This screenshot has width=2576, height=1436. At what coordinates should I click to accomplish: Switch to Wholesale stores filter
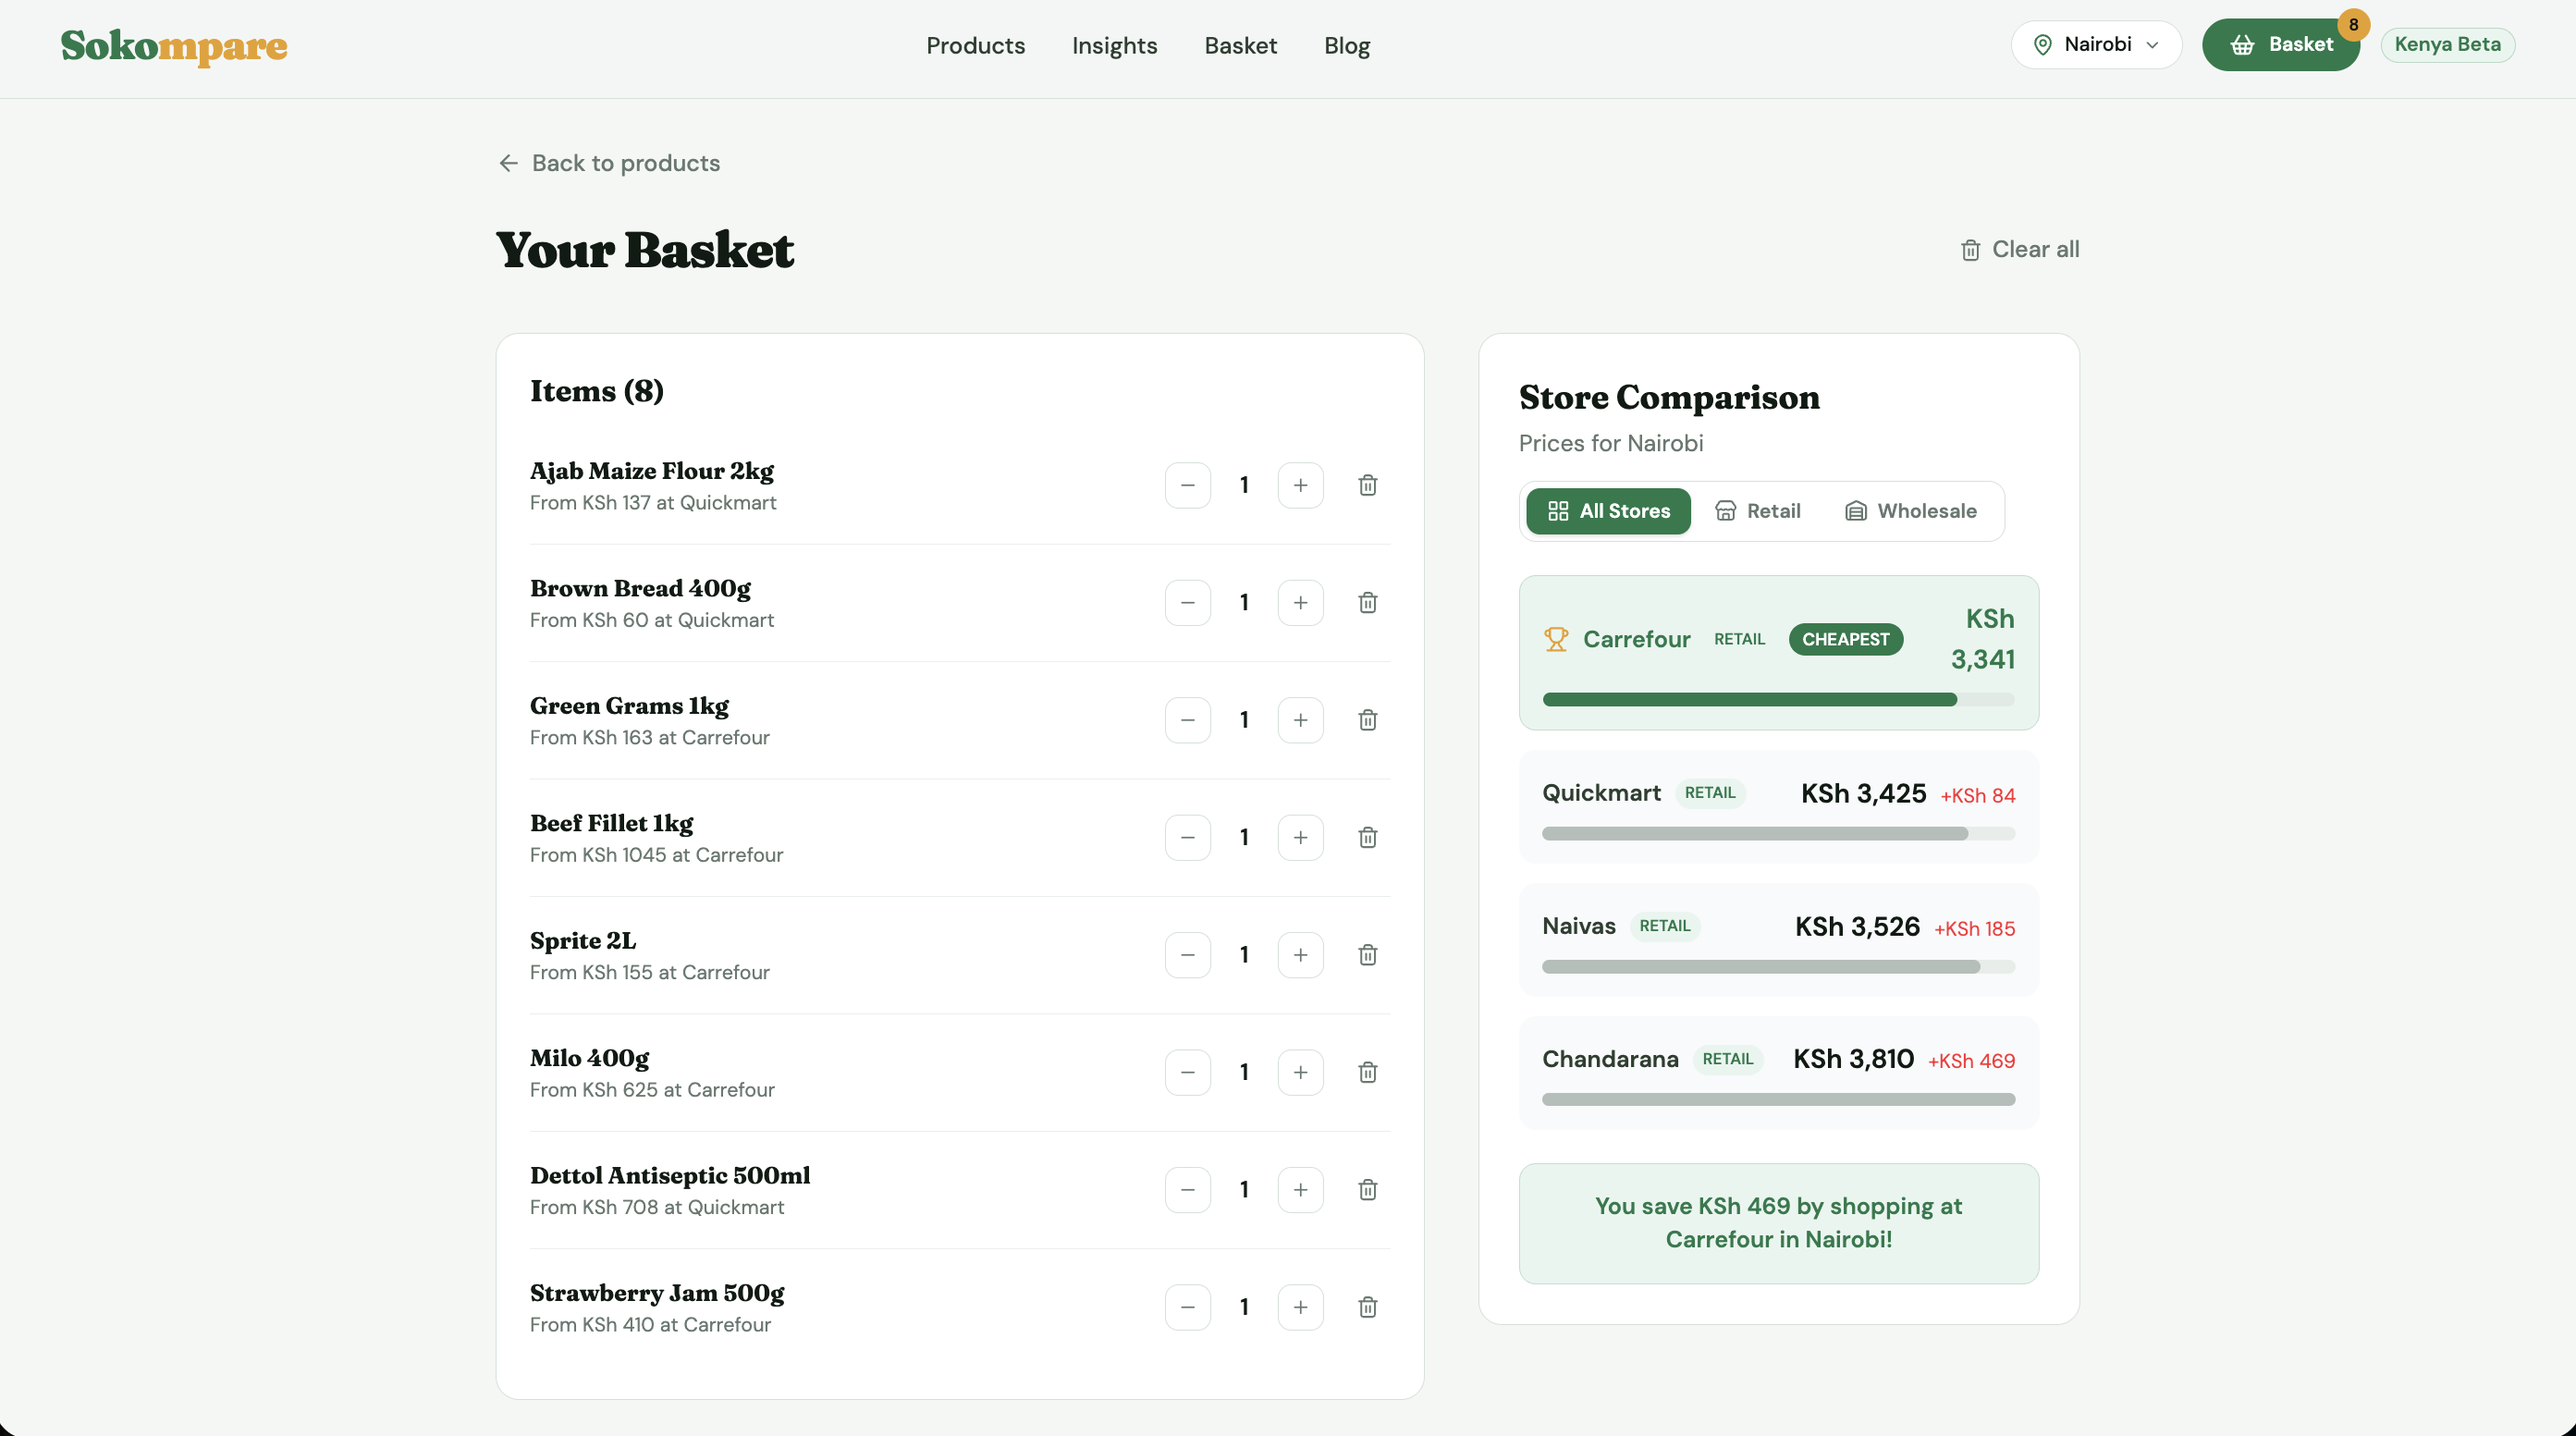pos(1911,511)
